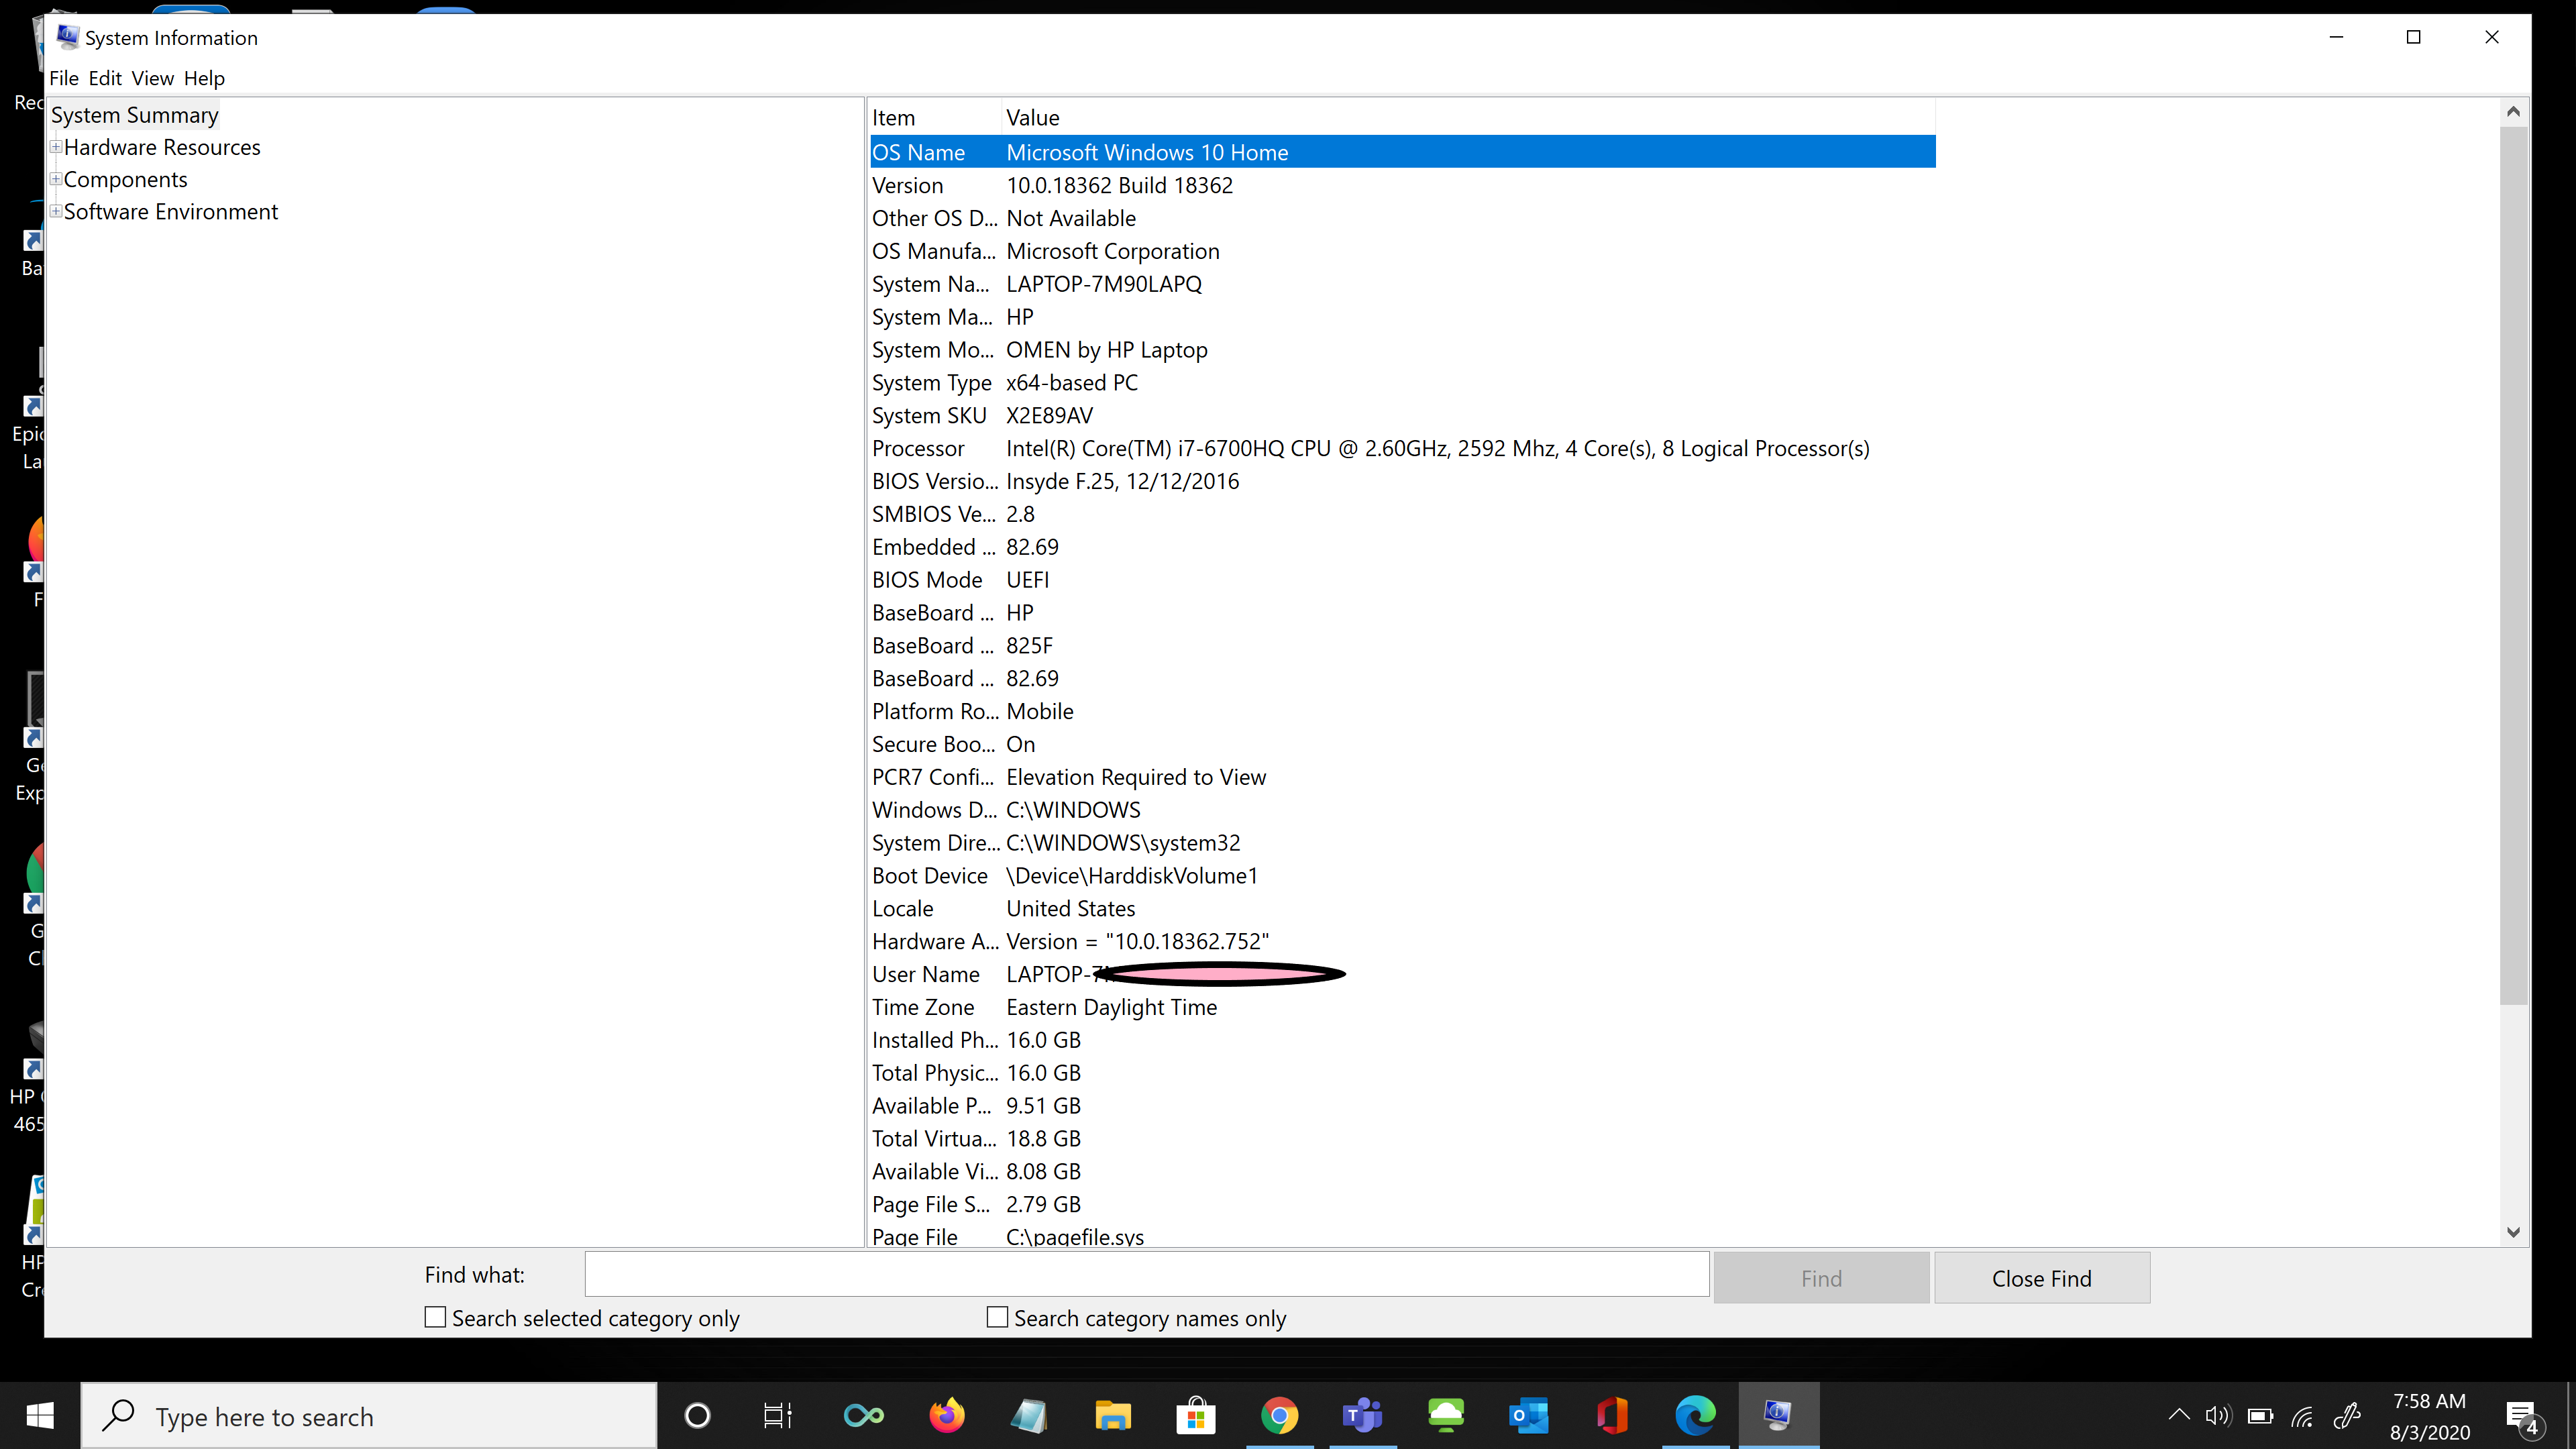Image resolution: width=2576 pixels, height=1449 pixels.
Task: Click the Value column header
Action: (1468, 117)
